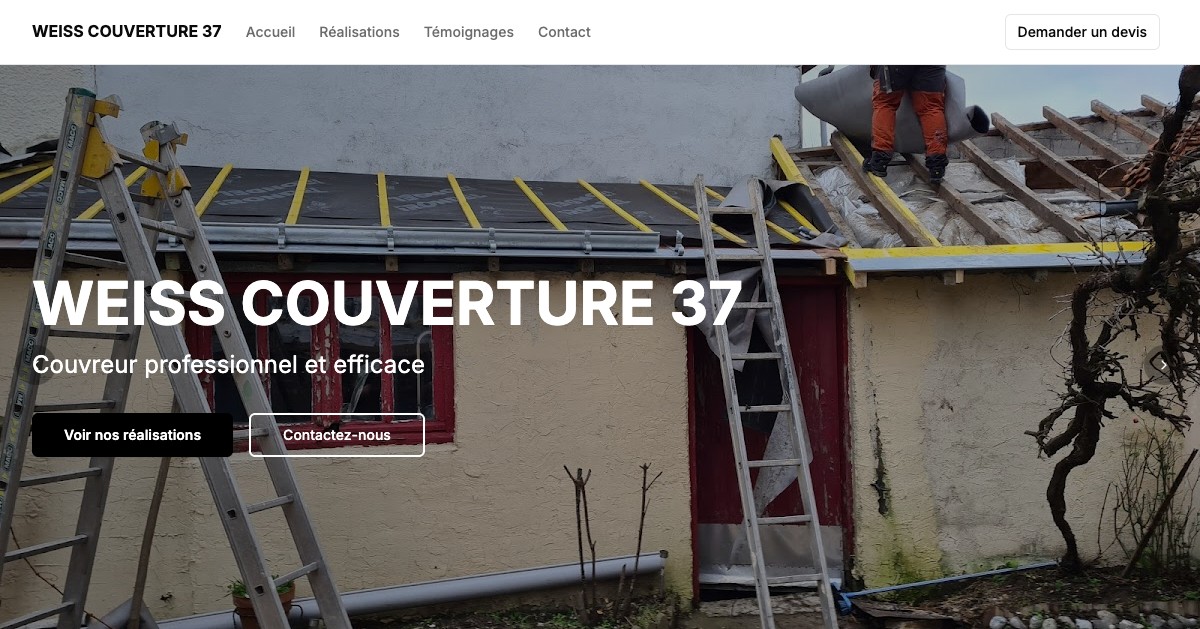The width and height of the screenshot is (1200, 629).
Task: Click the outlined Contactez-nous button
Action: coord(337,435)
